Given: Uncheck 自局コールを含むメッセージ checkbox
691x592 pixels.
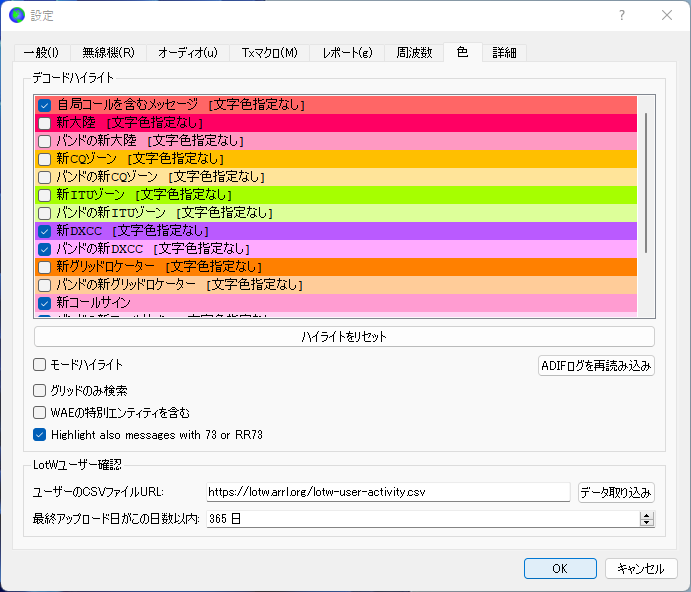Looking at the screenshot, I should (x=45, y=105).
